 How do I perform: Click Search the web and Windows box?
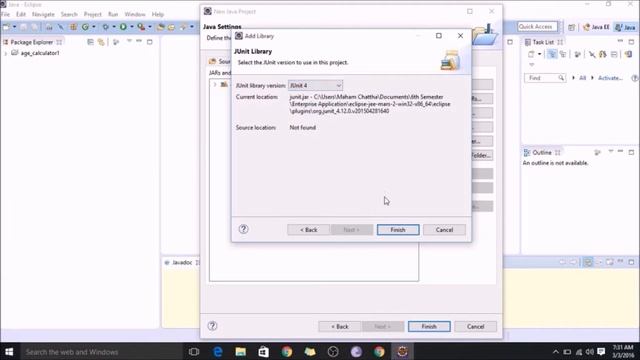tap(100, 351)
